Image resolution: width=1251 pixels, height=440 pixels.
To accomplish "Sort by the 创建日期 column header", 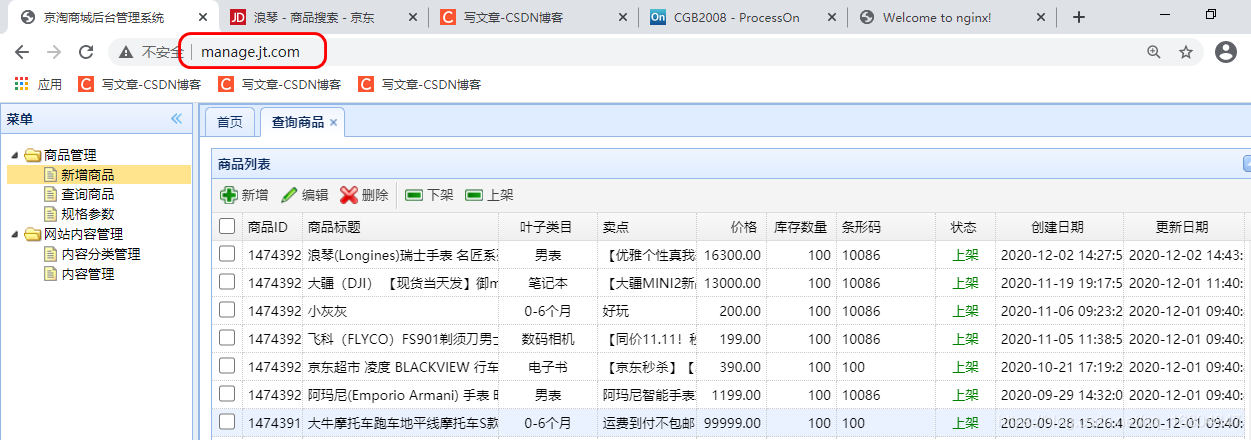I will click(1058, 227).
